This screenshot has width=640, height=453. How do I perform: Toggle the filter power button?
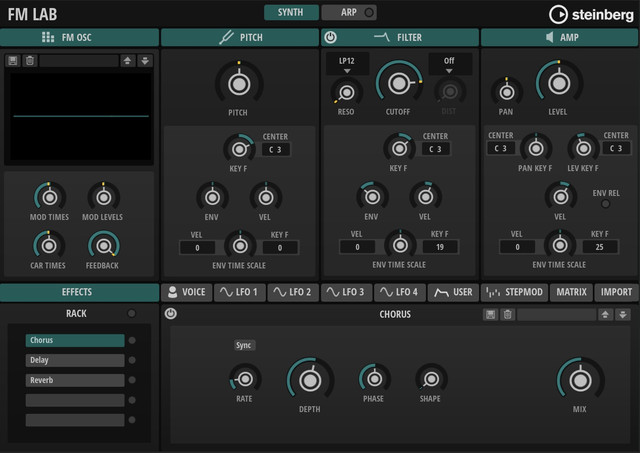tap(331, 38)
